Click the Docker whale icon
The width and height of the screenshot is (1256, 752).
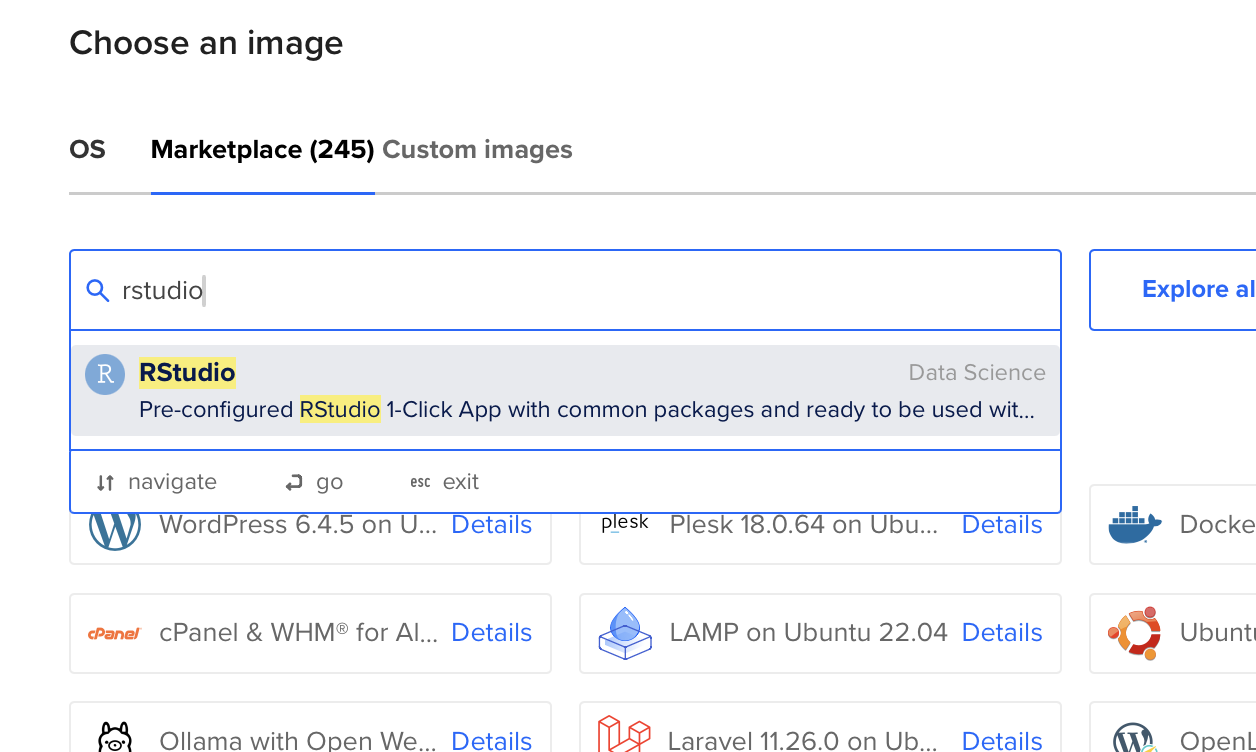coord(1134,525)
